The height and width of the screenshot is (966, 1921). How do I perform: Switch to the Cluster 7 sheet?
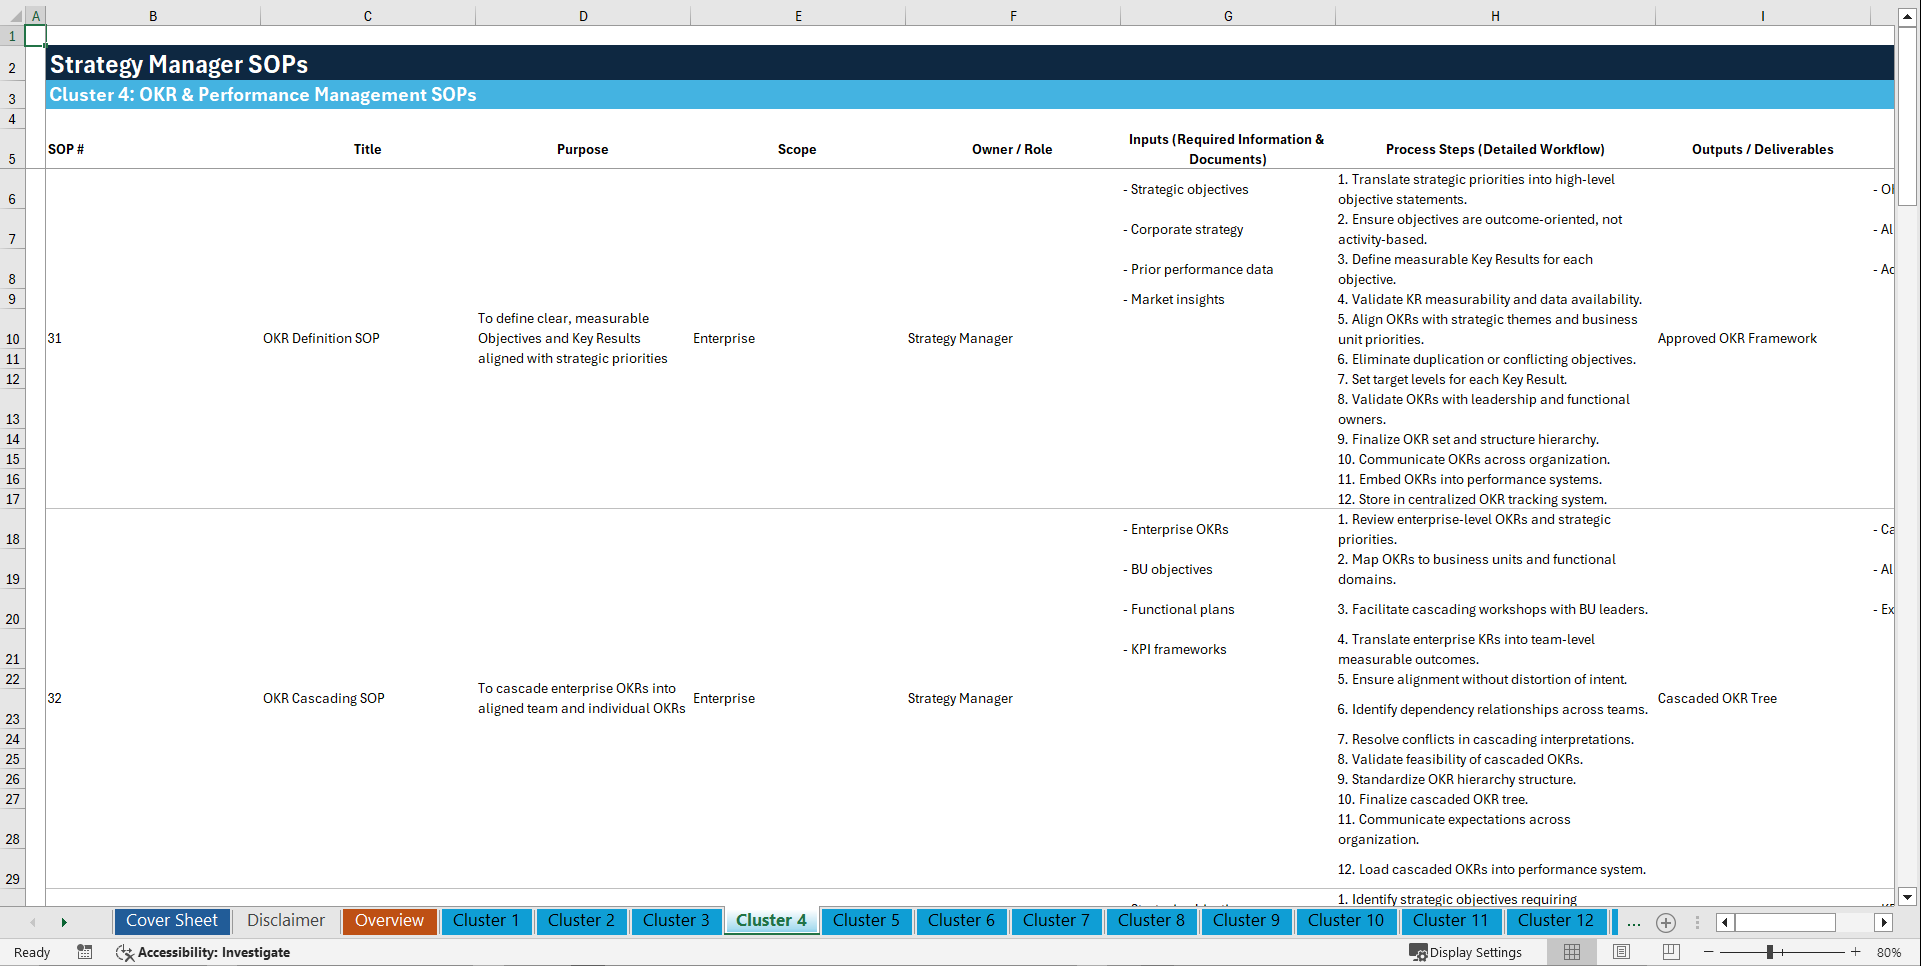pyautogui.click(x=1056, y=920)
